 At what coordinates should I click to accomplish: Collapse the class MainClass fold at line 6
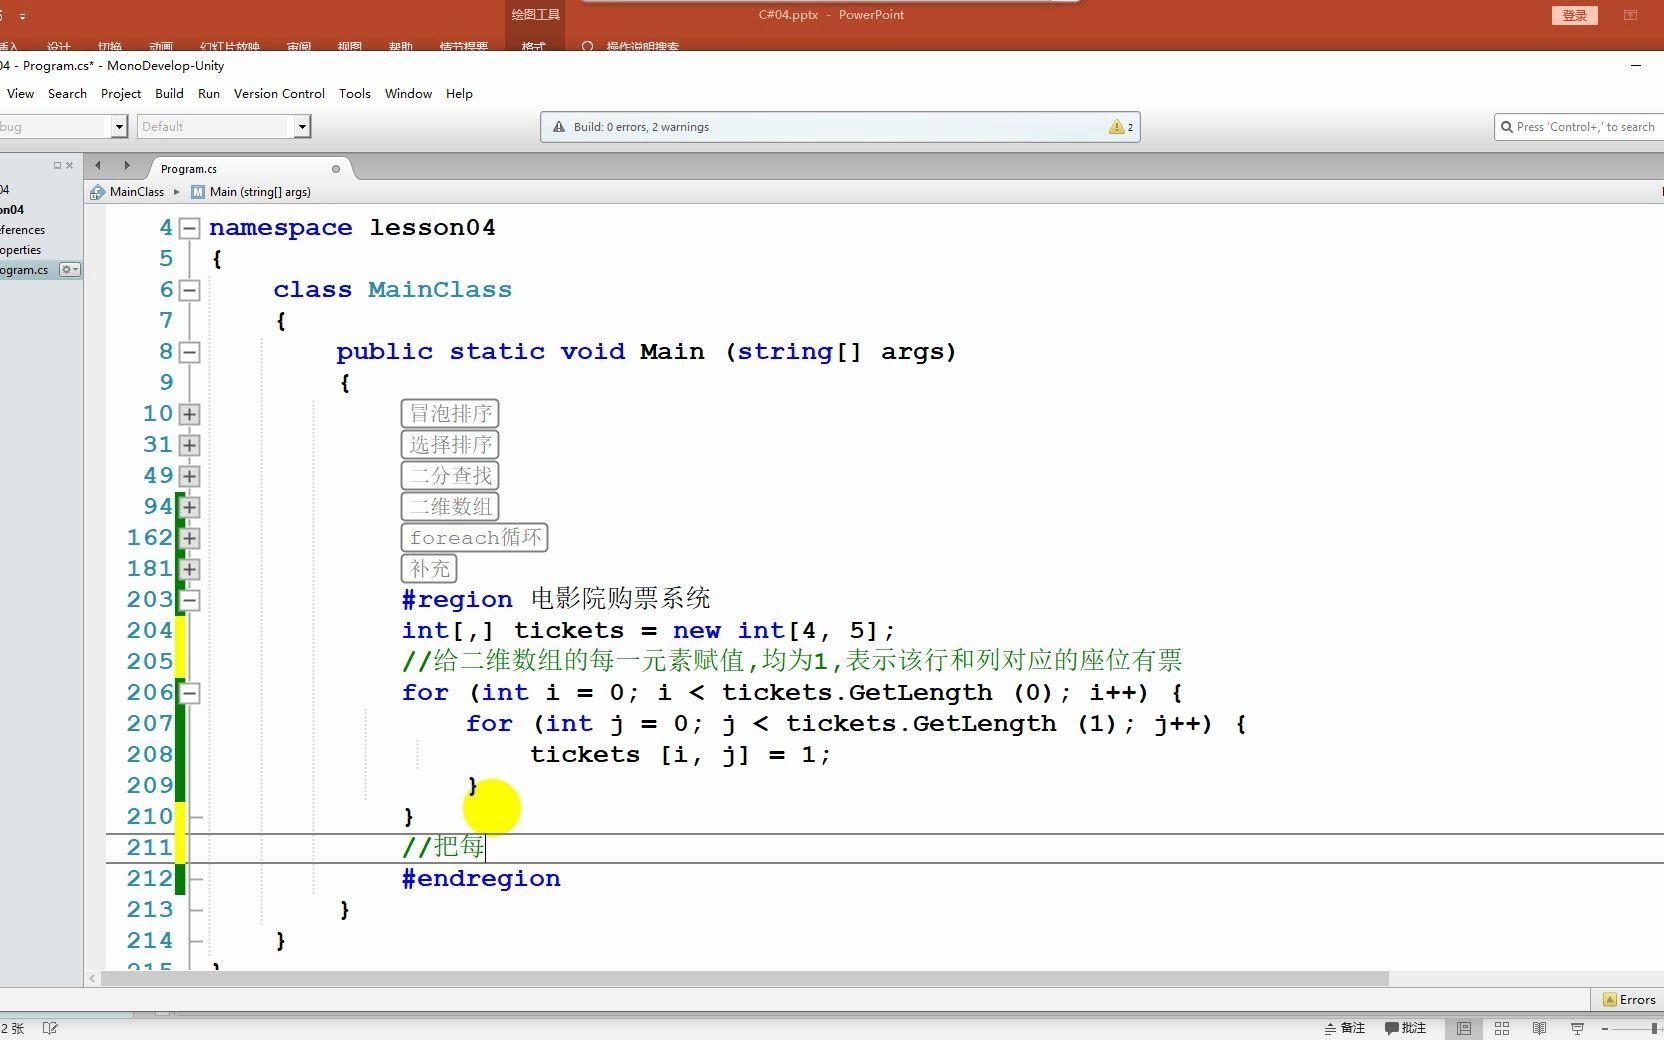point(189,290)
